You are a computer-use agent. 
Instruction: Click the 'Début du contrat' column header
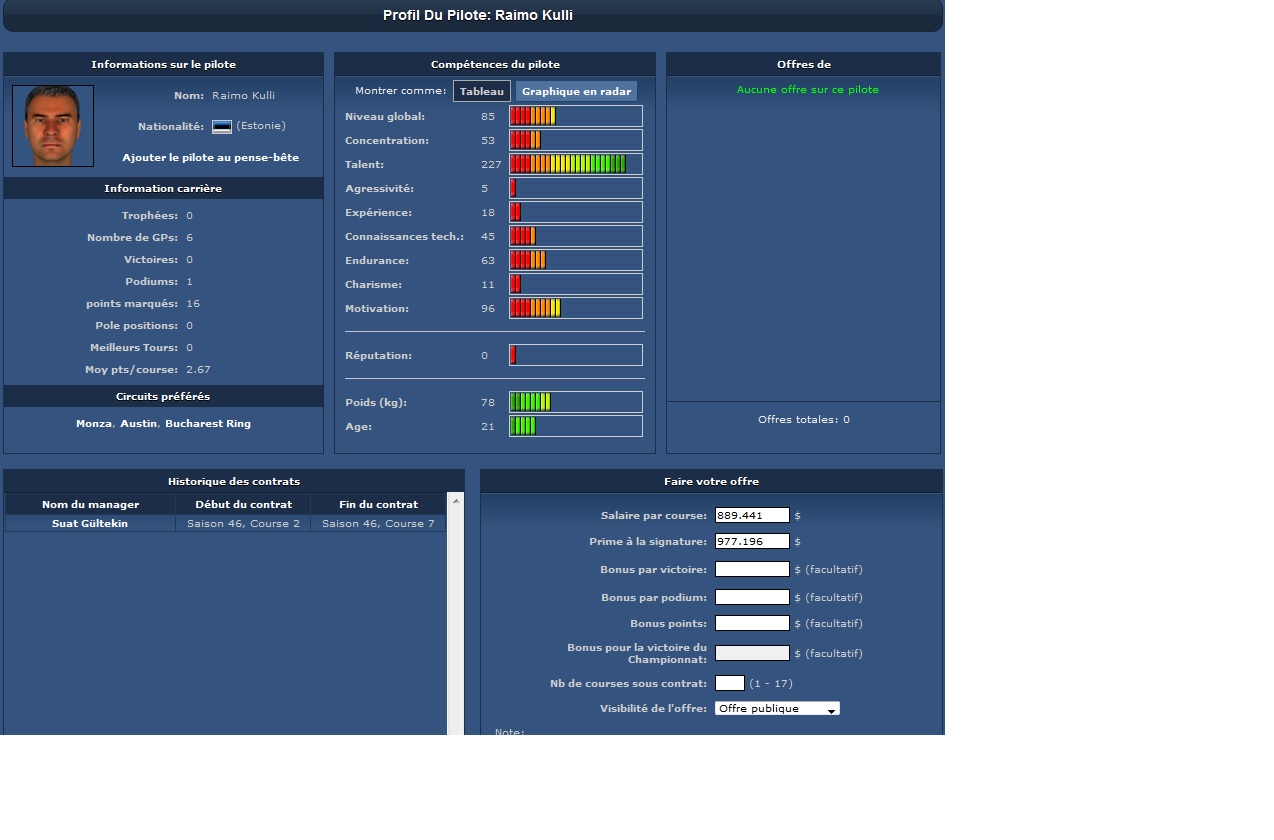(x=243, y=504)
